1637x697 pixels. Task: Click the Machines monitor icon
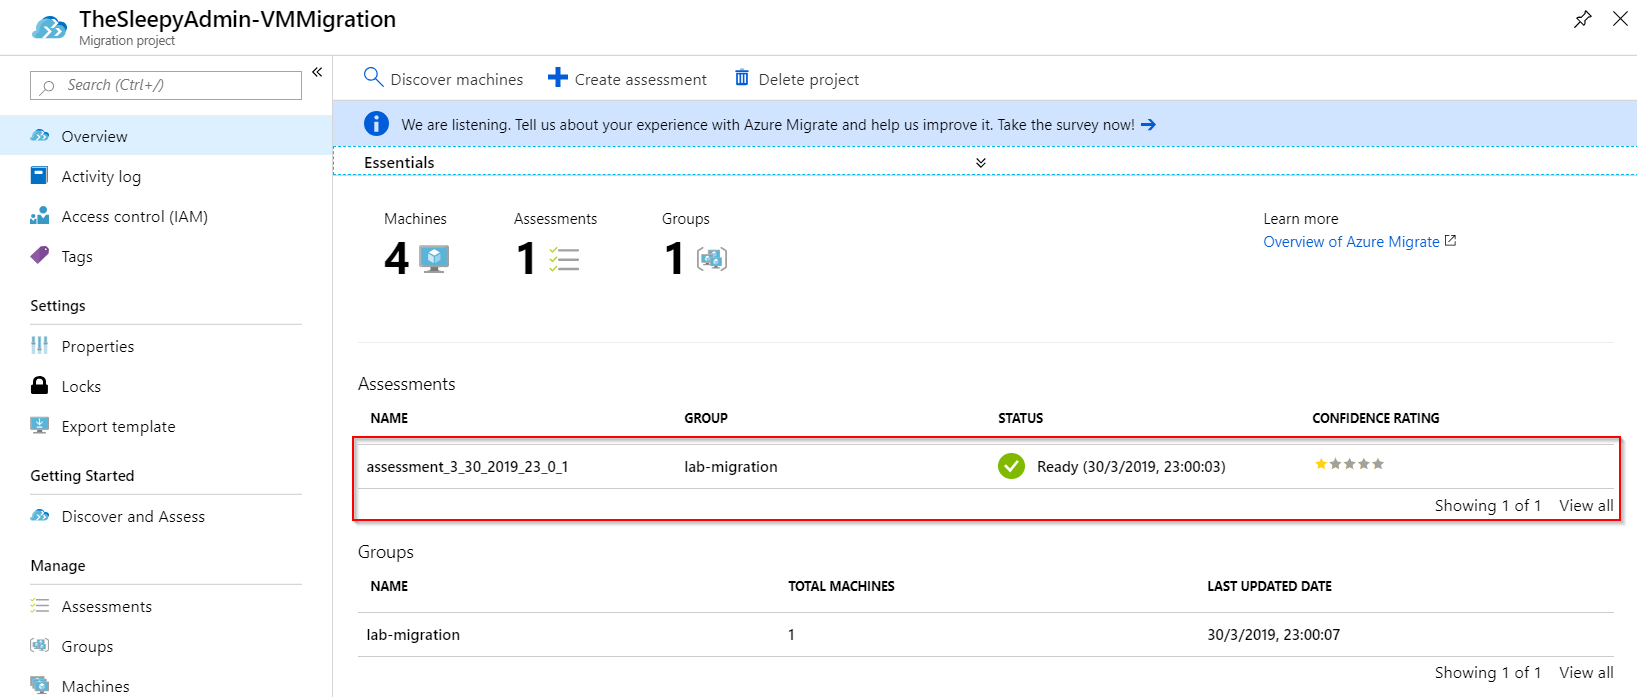[x=434, y=259]
